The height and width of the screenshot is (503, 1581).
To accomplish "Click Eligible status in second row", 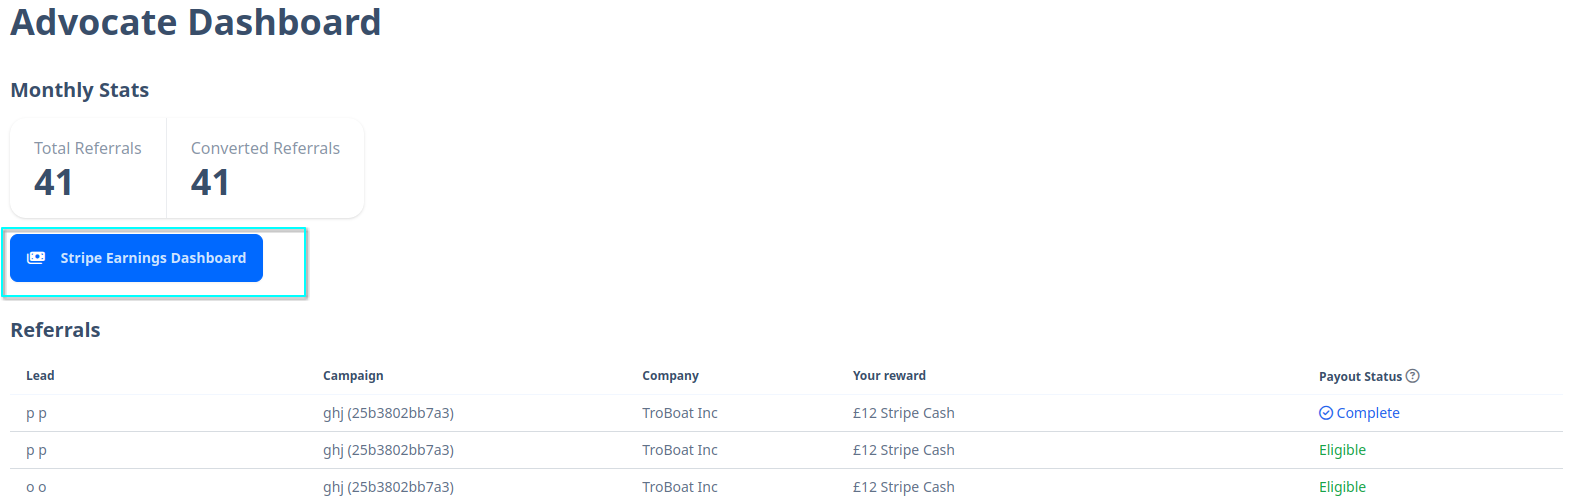I will (1341, 450).
